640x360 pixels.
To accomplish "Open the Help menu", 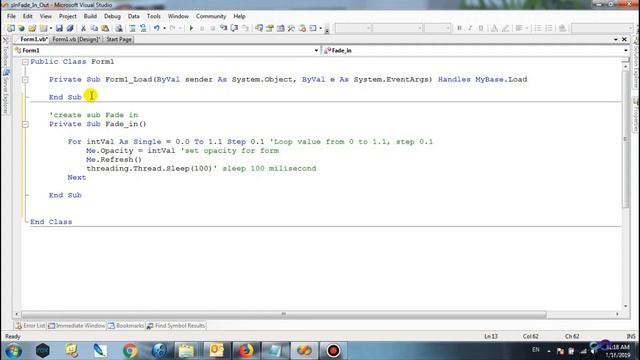I will [x=239, y=16].
